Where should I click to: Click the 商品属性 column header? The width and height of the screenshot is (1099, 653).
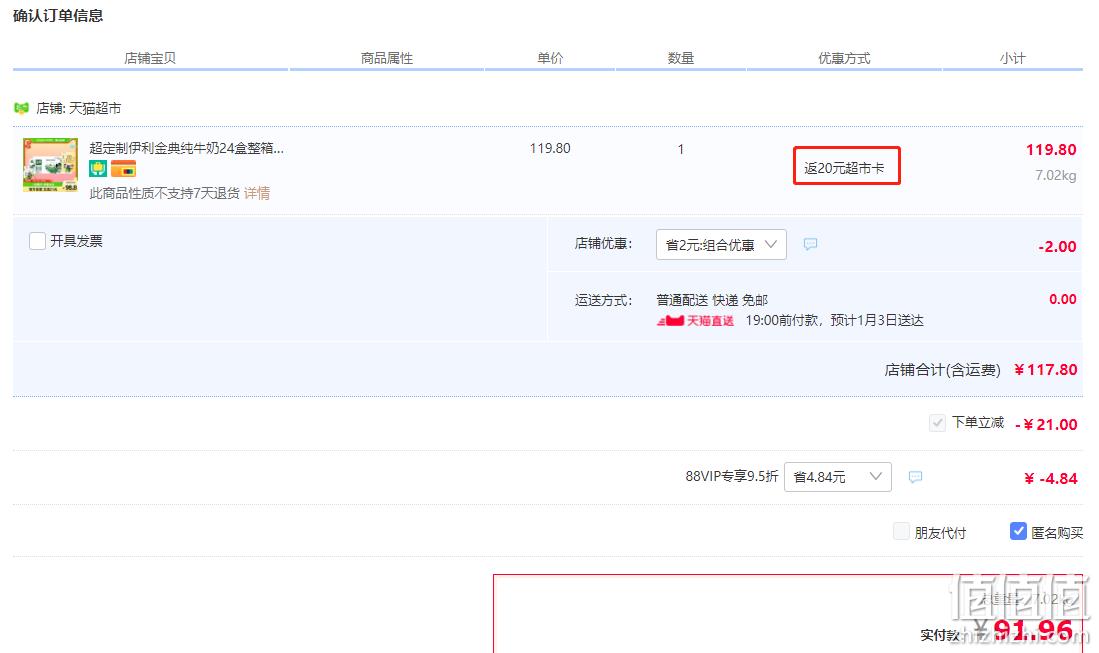click(x=387, y=58)
